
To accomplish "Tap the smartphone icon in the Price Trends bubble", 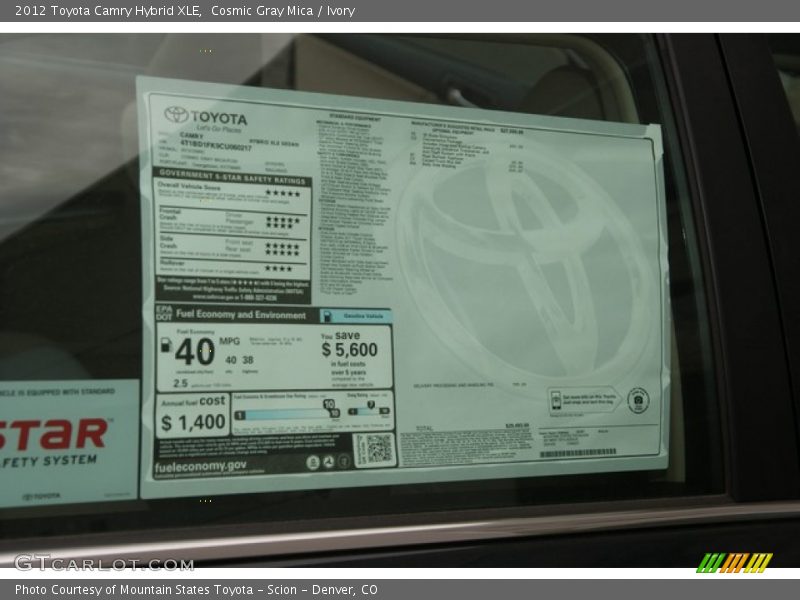I will tap(556, 400).
